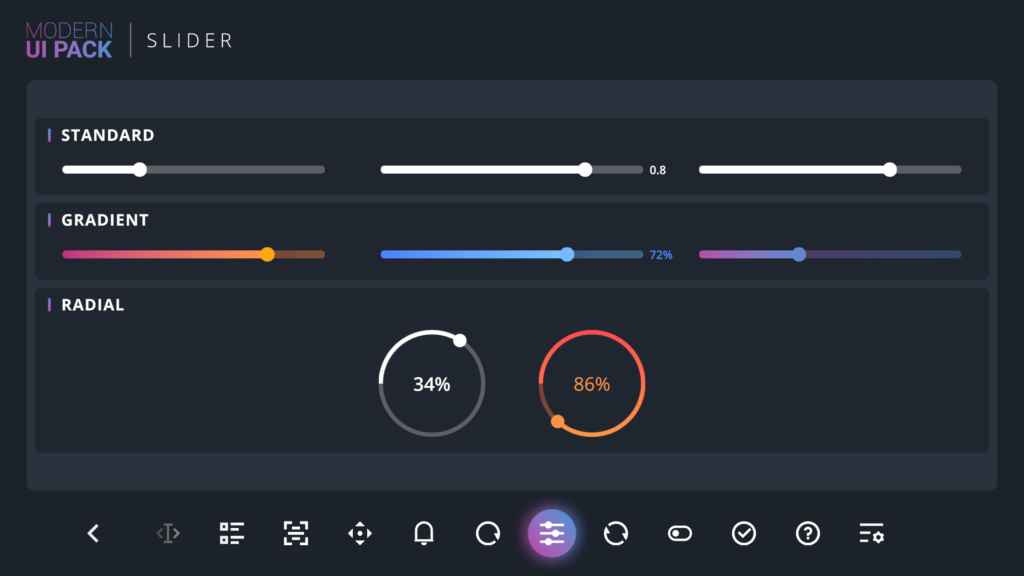Click the move crosshair icon
The height and width of the screenshot is (576, 1024).
pyautogui.click(x=359, y=533)
